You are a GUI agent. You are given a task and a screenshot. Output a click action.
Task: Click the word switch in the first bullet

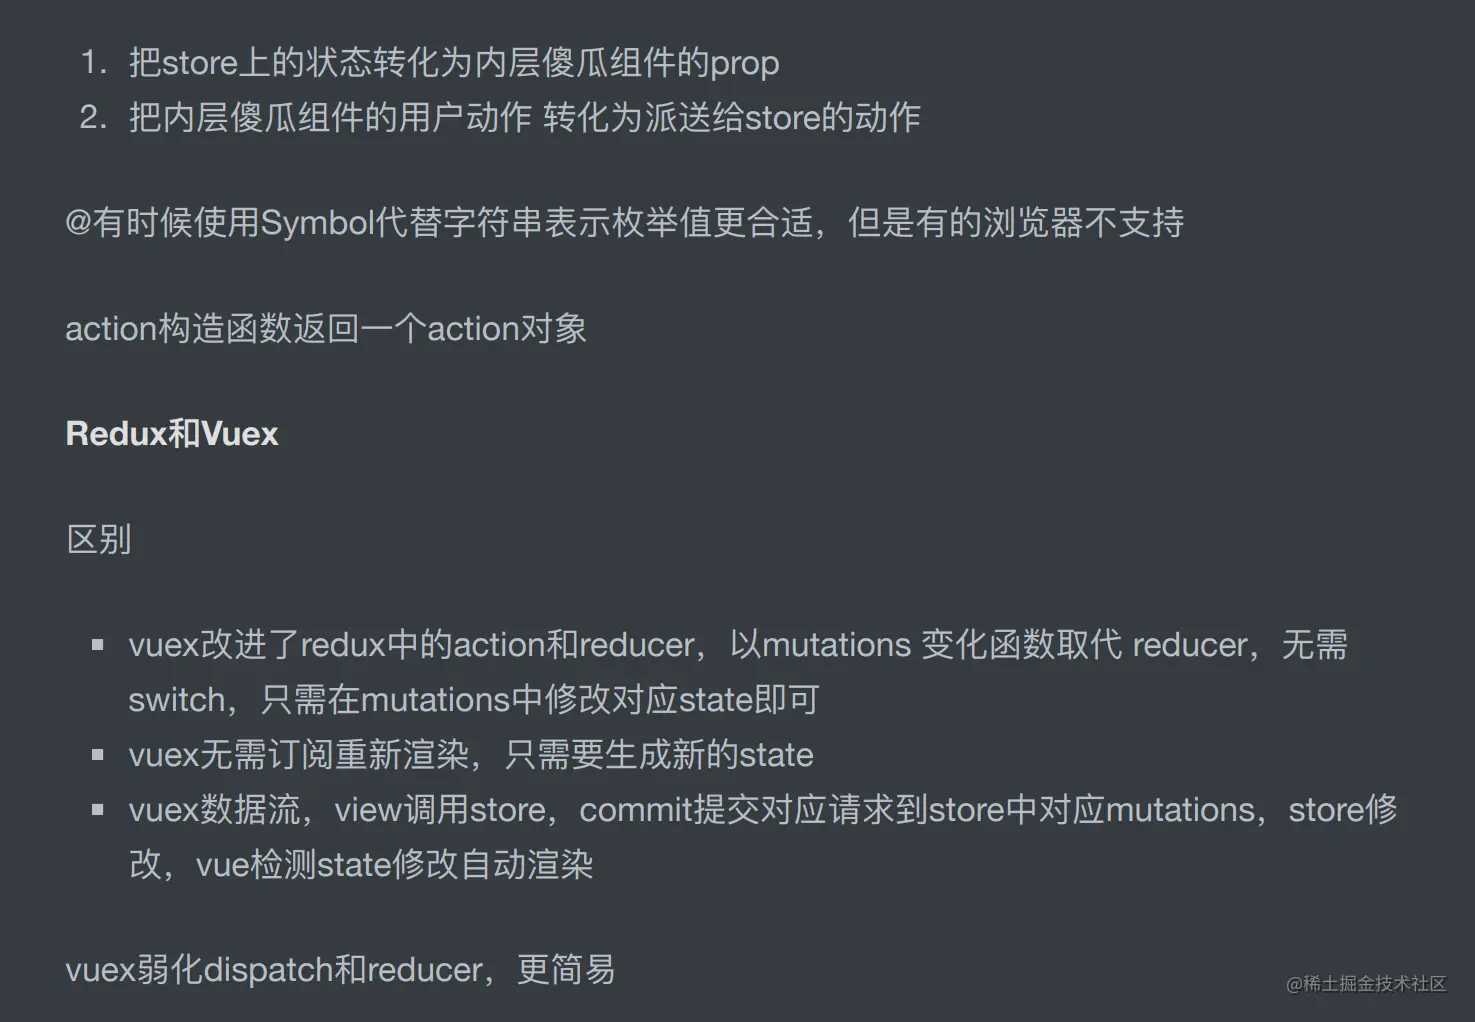(176, 700)
